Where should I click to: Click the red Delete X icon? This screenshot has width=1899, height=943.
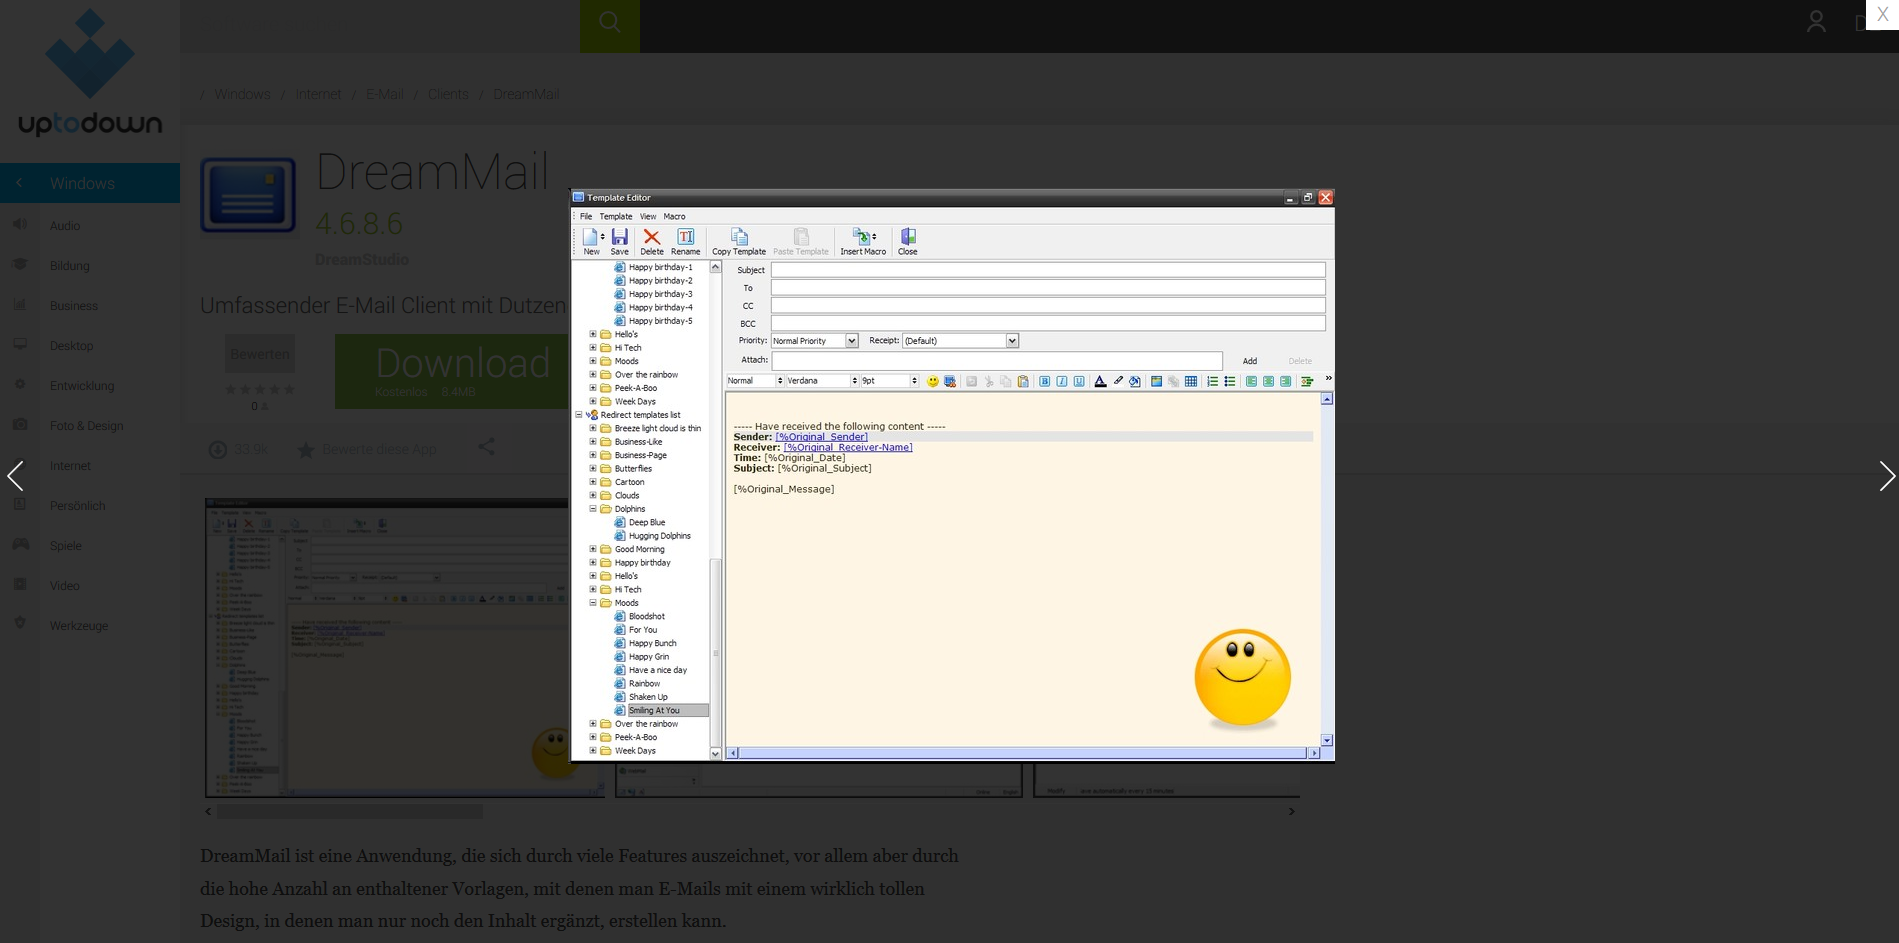652,237
